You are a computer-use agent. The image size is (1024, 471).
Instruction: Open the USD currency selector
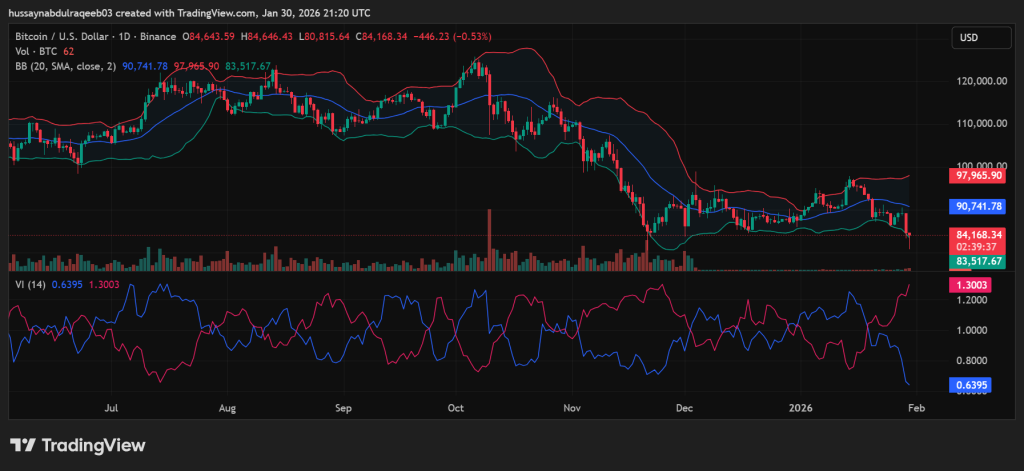tap(968, 38)
